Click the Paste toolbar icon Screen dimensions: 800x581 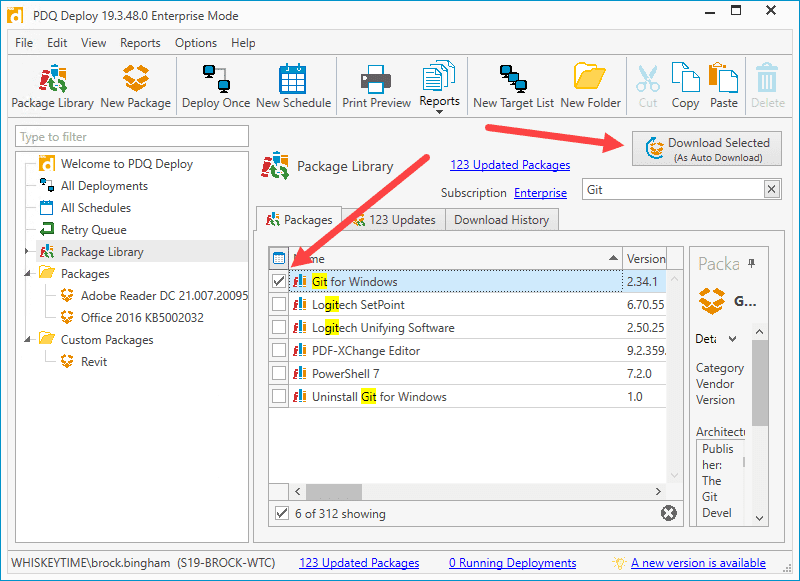coord(723,86)
